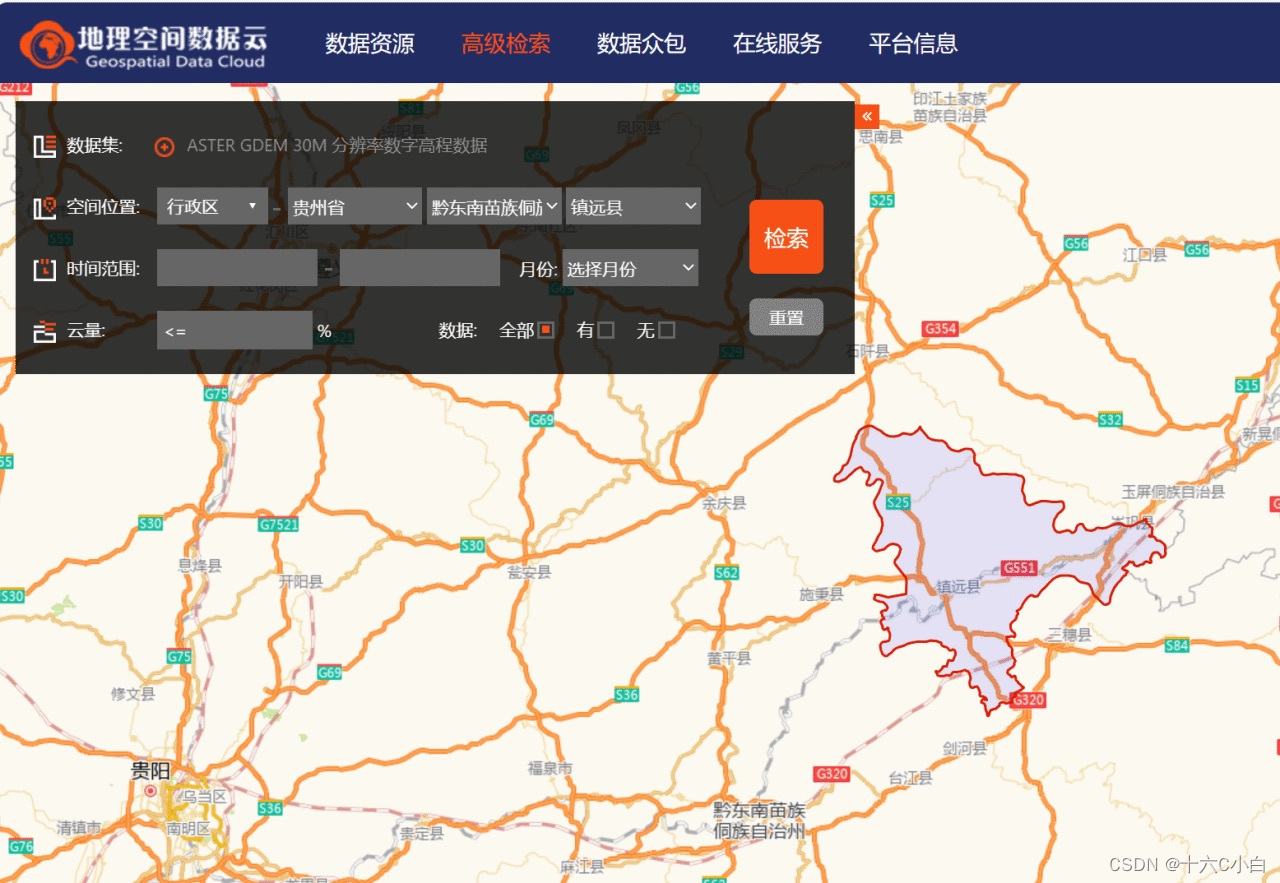Click the 云量 cloud cover icon

[44, 331]
